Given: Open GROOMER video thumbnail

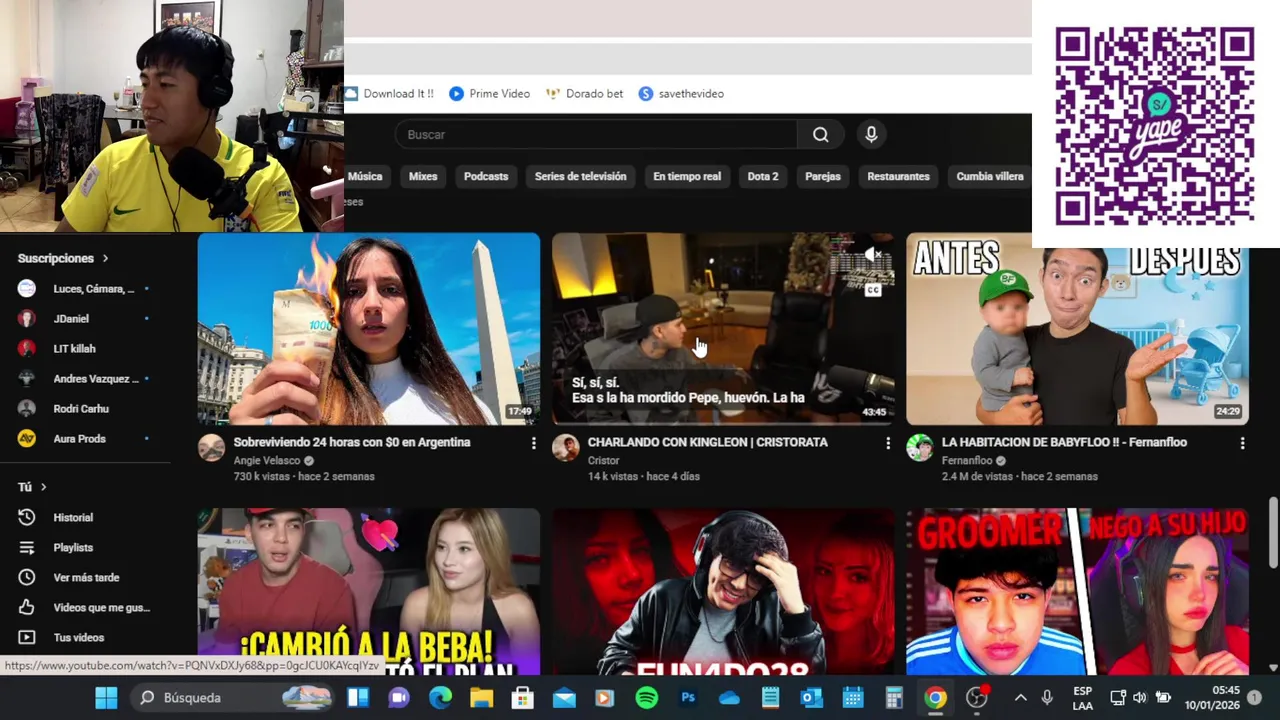Looking at the screenshot, I should click(x=1077, y=592).
